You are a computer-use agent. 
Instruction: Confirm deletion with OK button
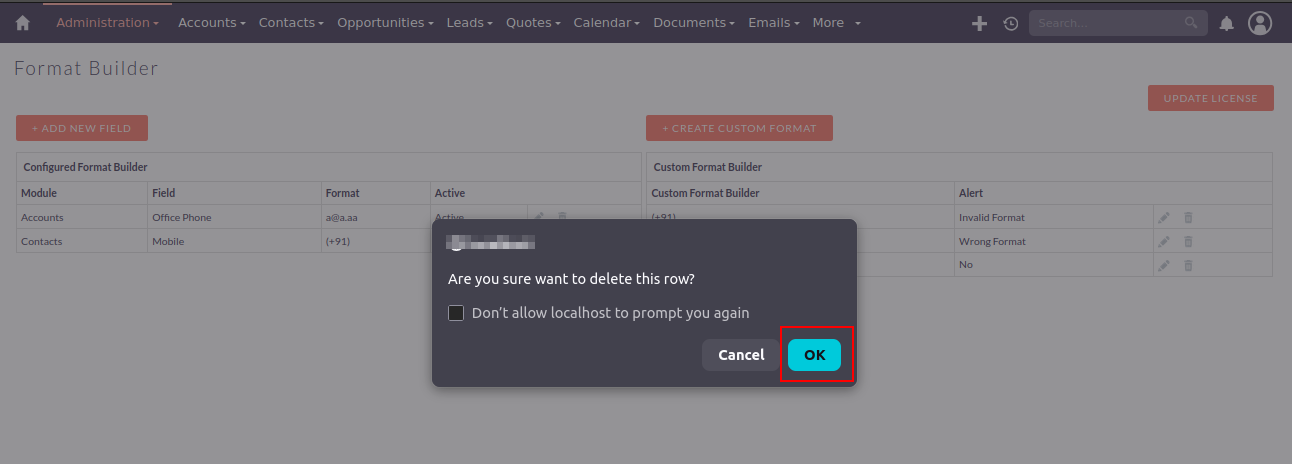814,355
